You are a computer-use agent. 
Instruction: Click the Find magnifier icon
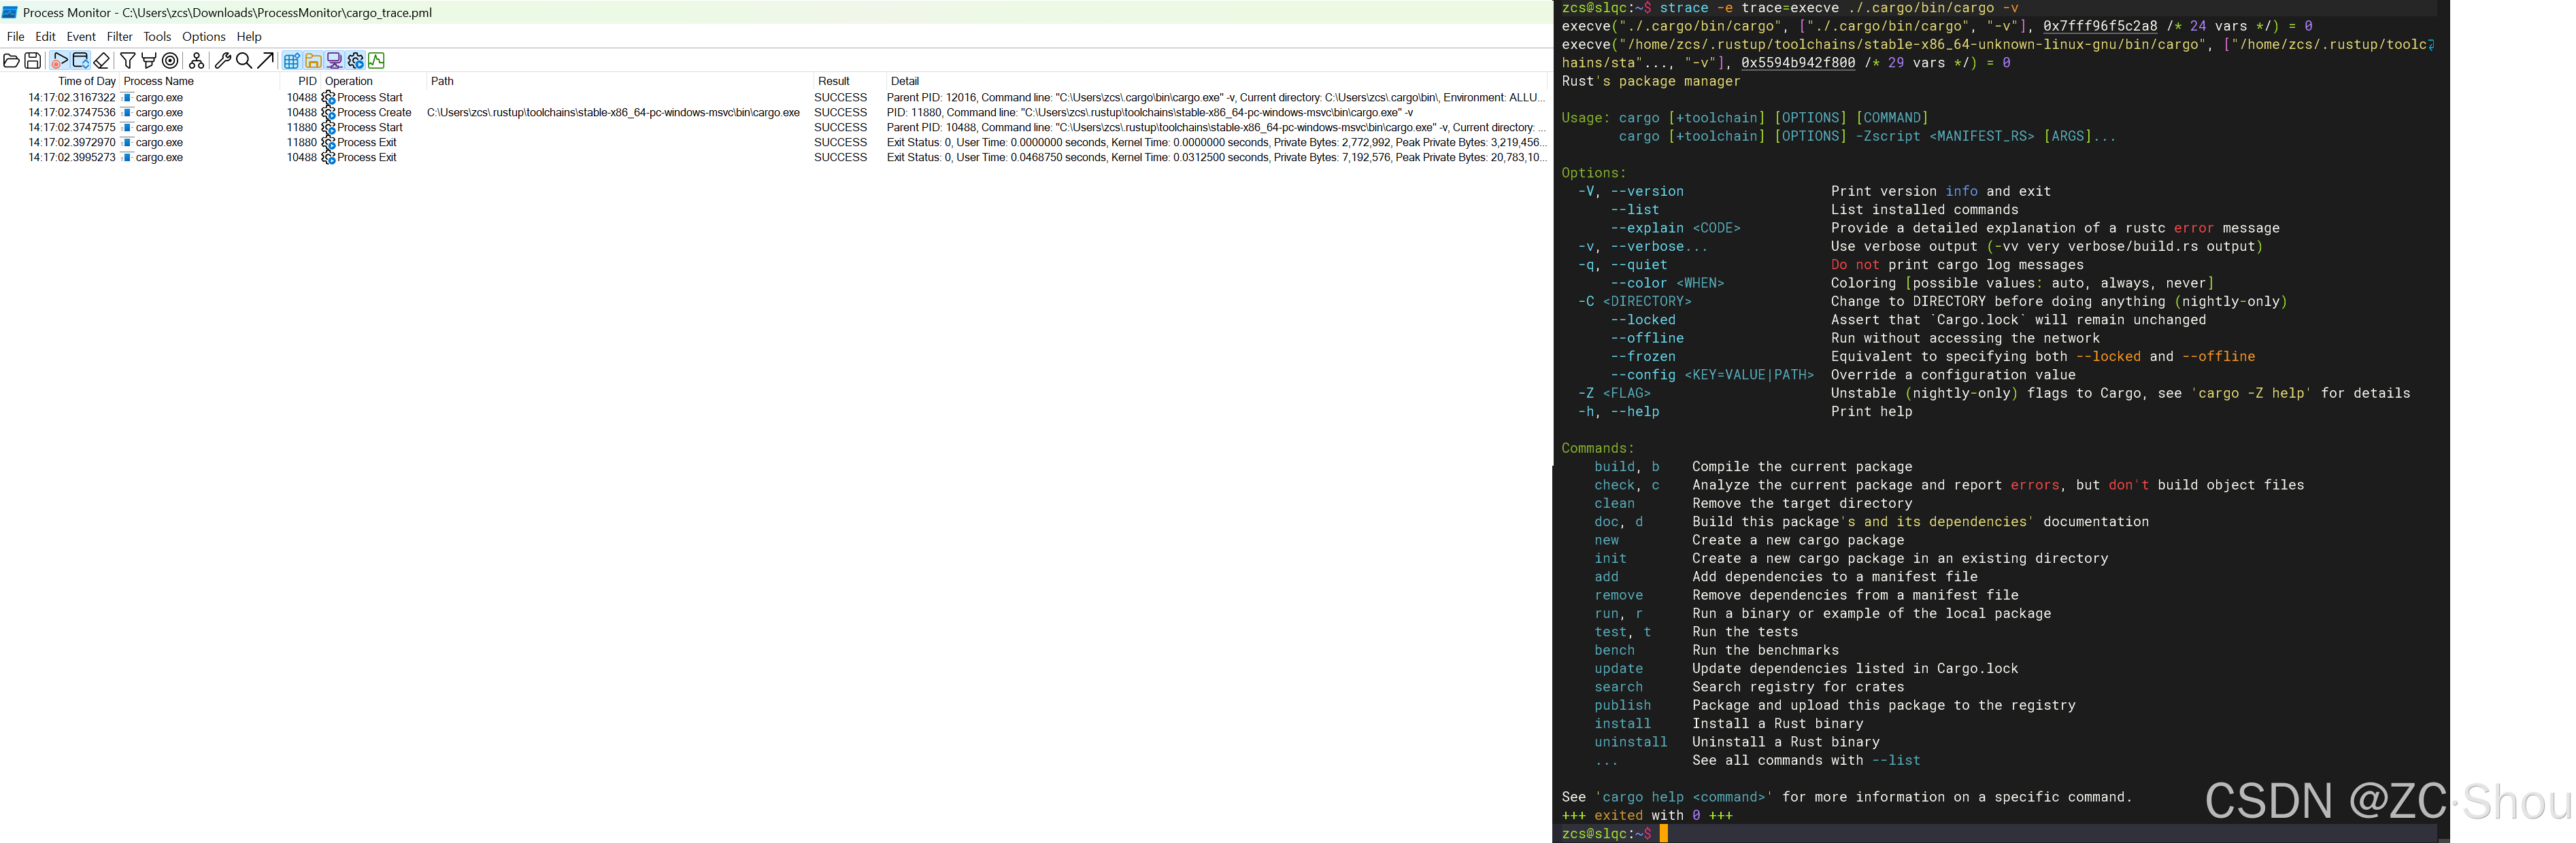point(244,61)
